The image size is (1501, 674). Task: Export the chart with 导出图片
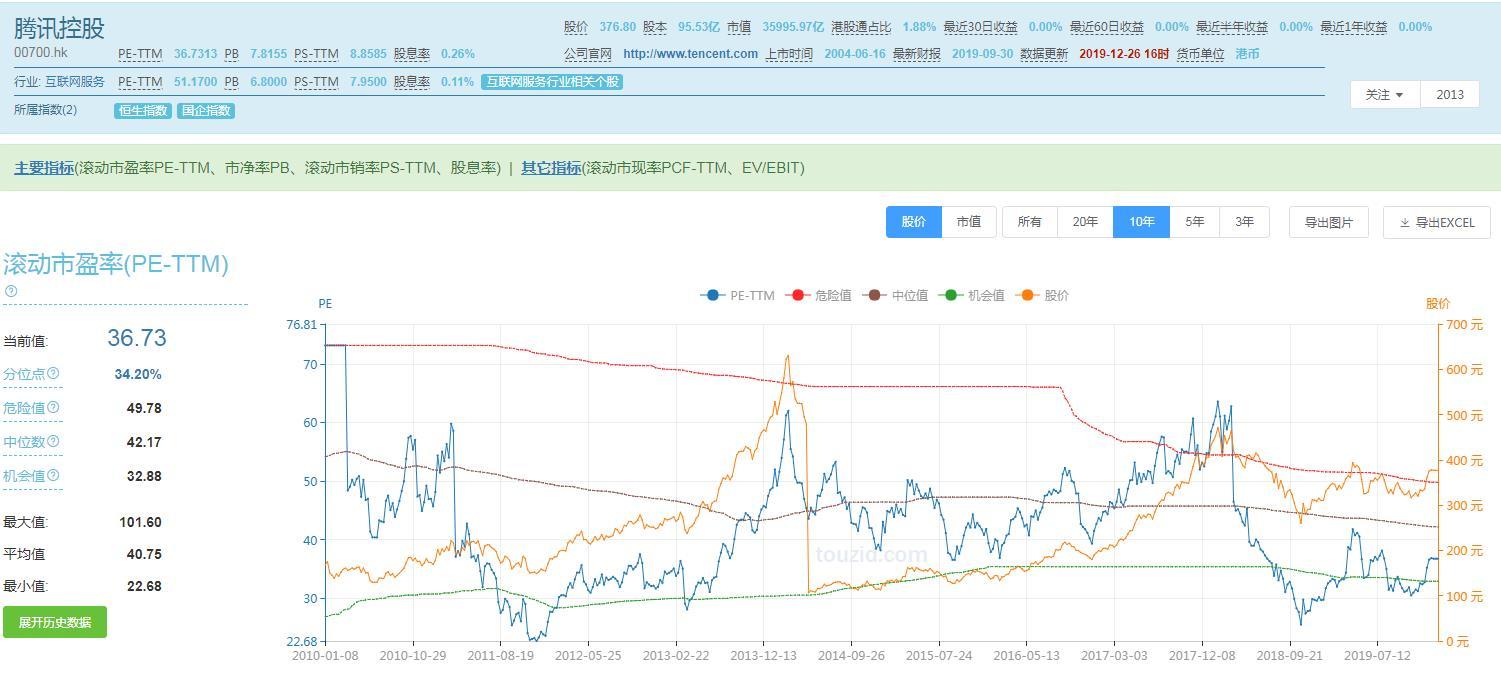coord(1328,222)
